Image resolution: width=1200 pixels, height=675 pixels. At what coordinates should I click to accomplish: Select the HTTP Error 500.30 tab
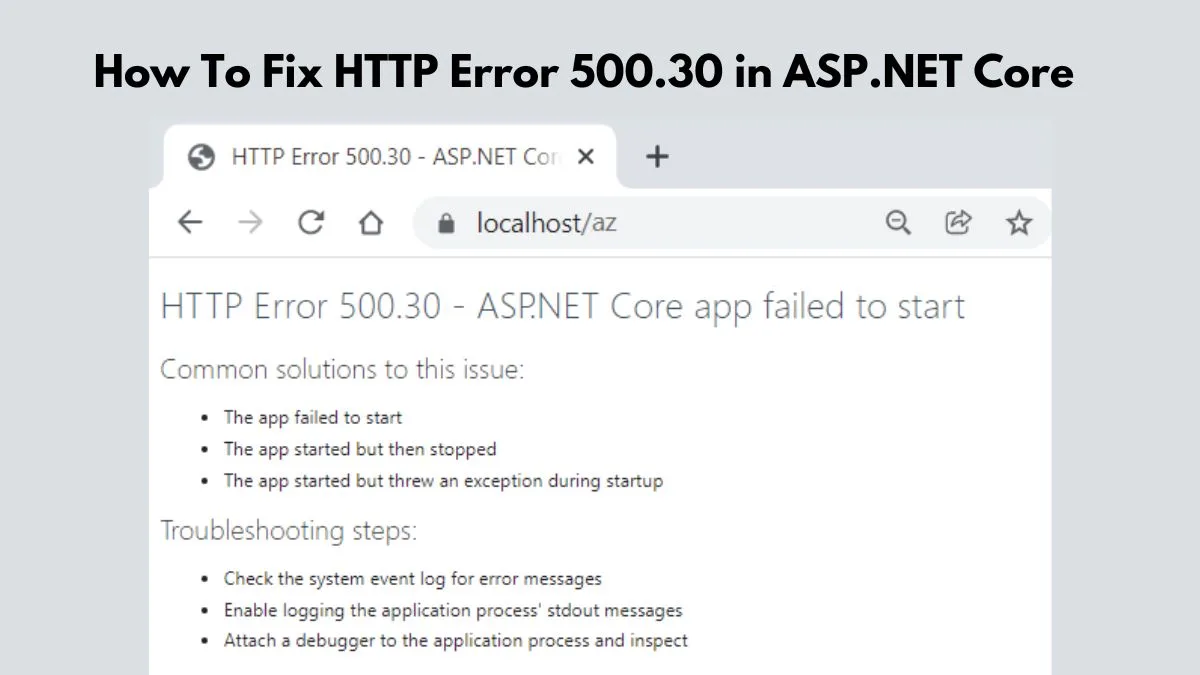[380, 156]
